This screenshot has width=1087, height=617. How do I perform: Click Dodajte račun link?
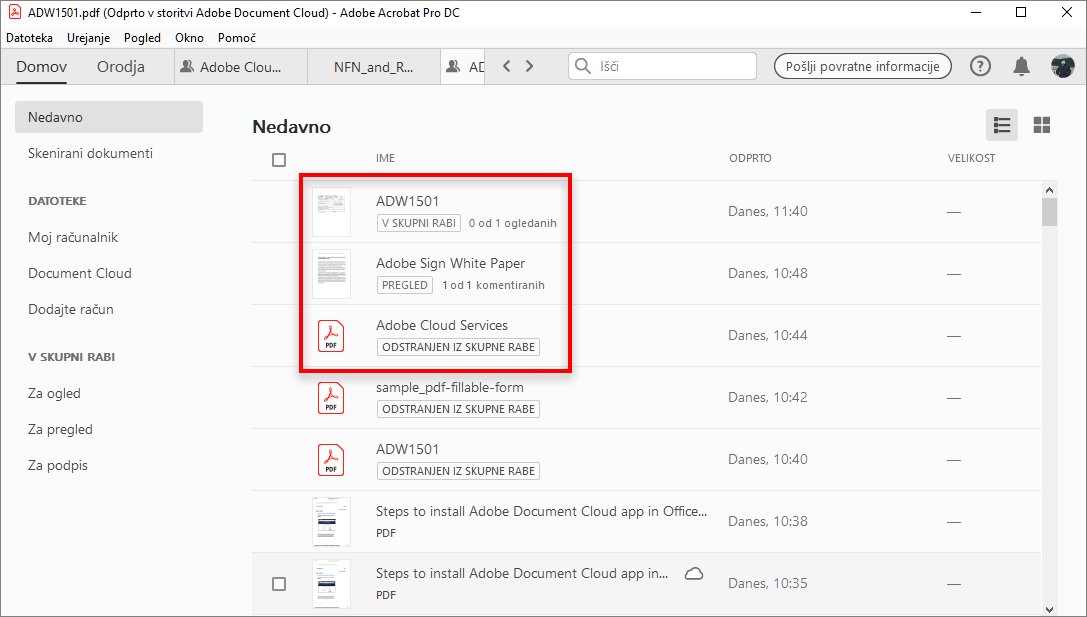point(71,309)
